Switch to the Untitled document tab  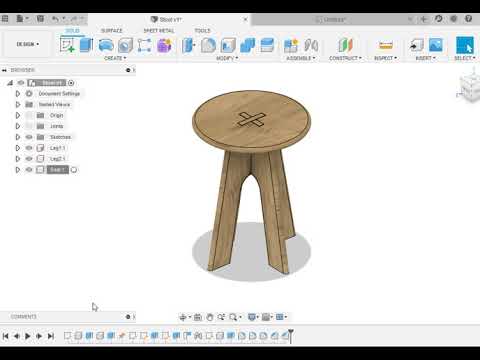(x=333, y=19)
